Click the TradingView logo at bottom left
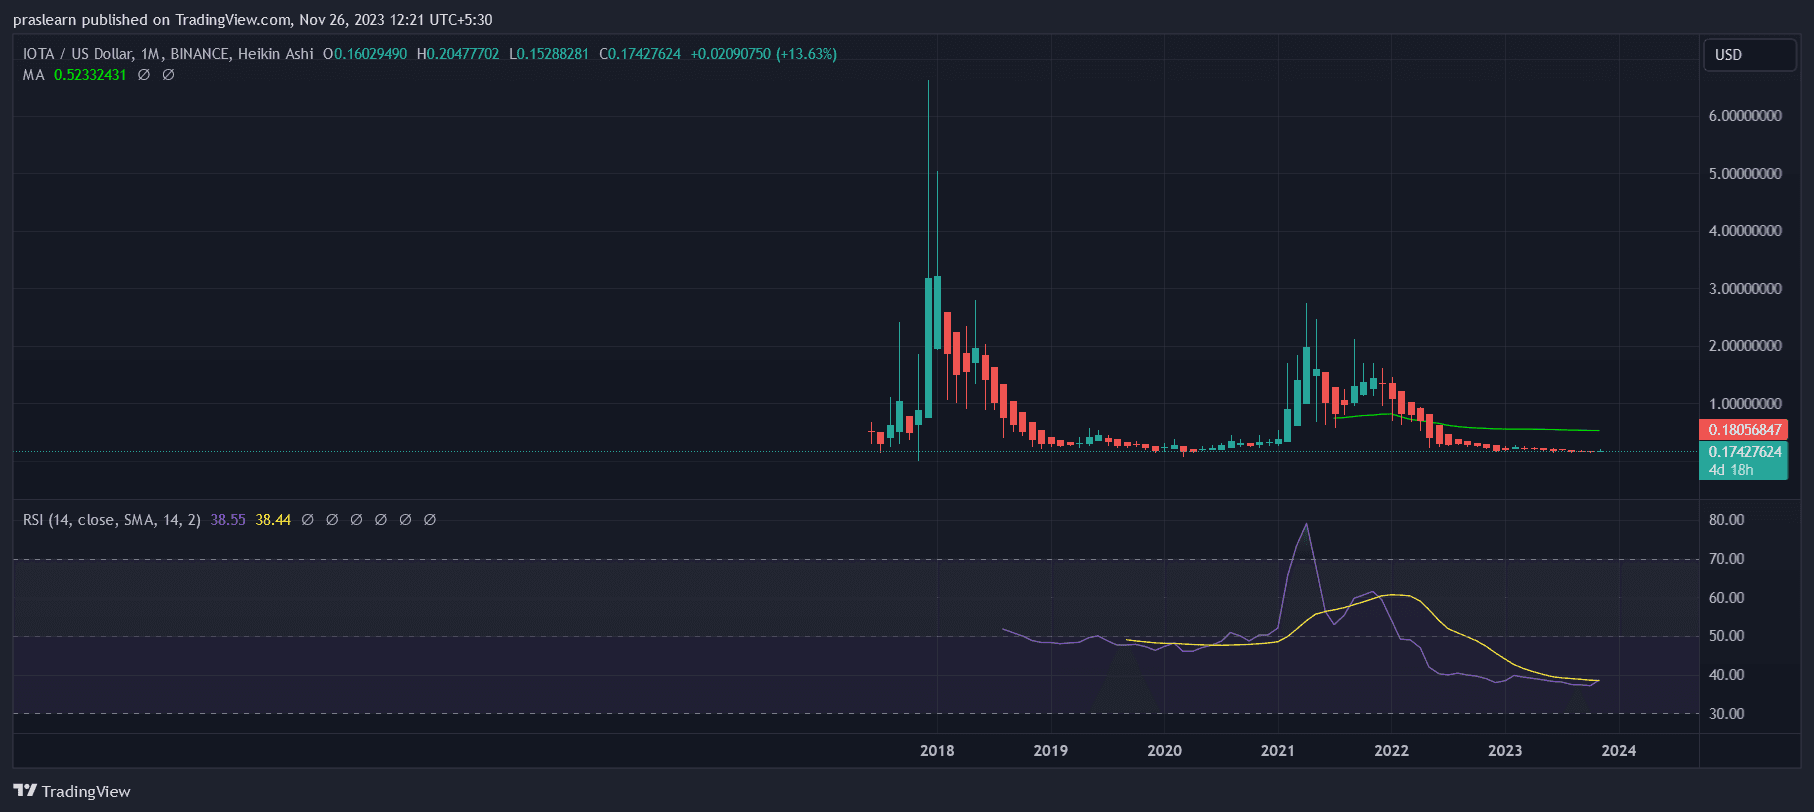Image resolution: width=1814 pixels, height=812 pixels. coord(72,791)
